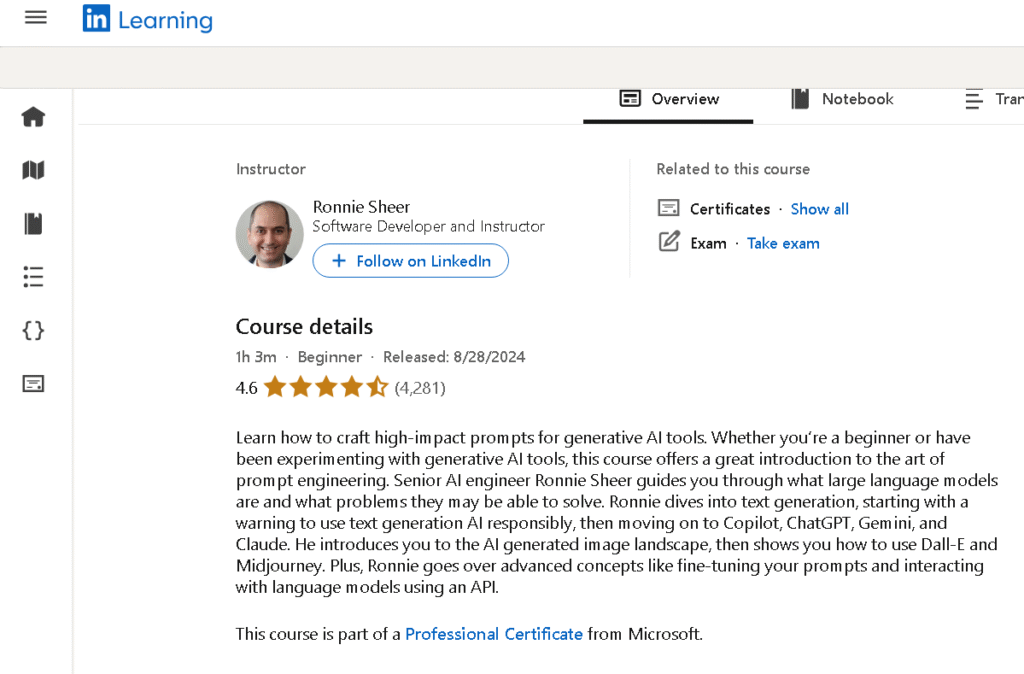This screenshot has width=1024, height=674.
Task: Open the Professional Certificate link
Action: (x=494, y=634)
